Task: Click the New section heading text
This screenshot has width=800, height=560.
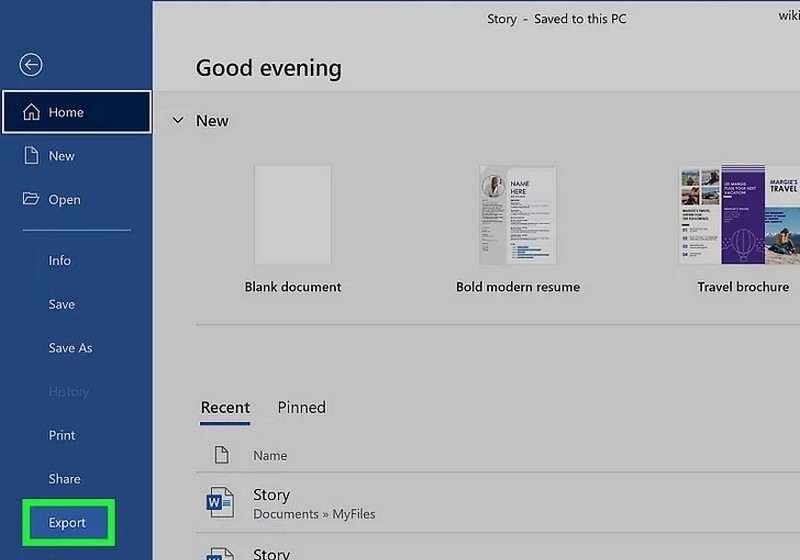Action: coord(212,121)
